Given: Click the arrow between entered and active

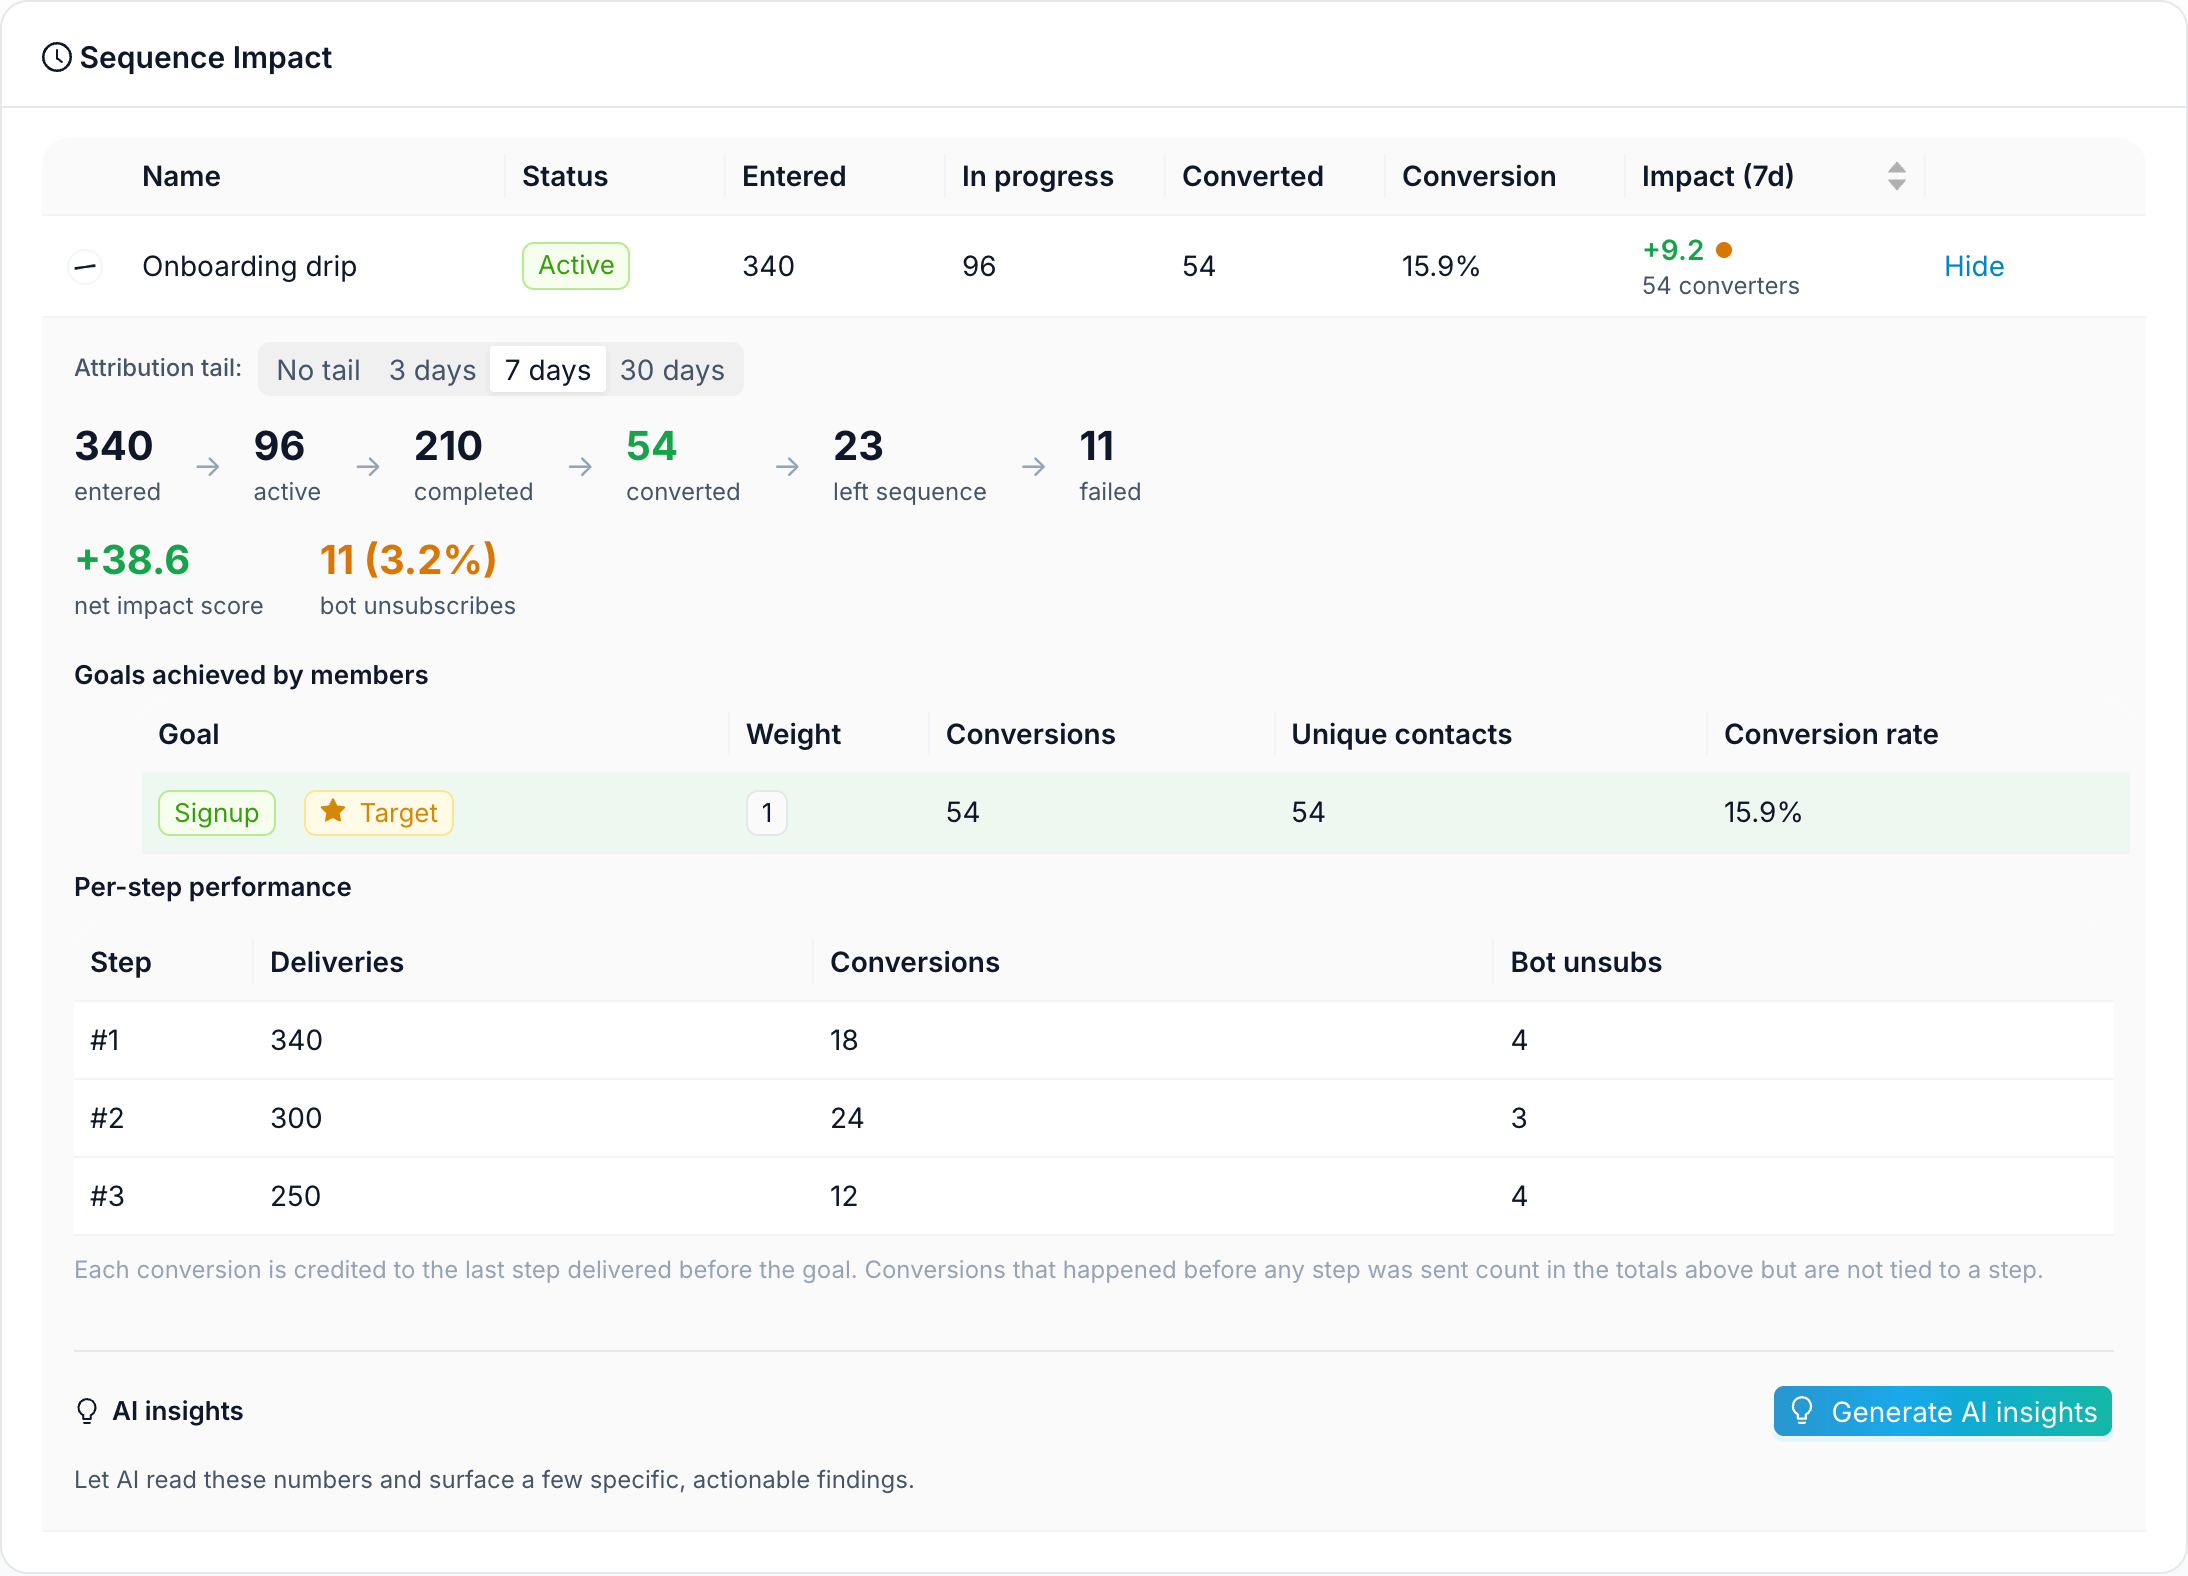Looking at the screenshot, I should (x=208, y=467).
